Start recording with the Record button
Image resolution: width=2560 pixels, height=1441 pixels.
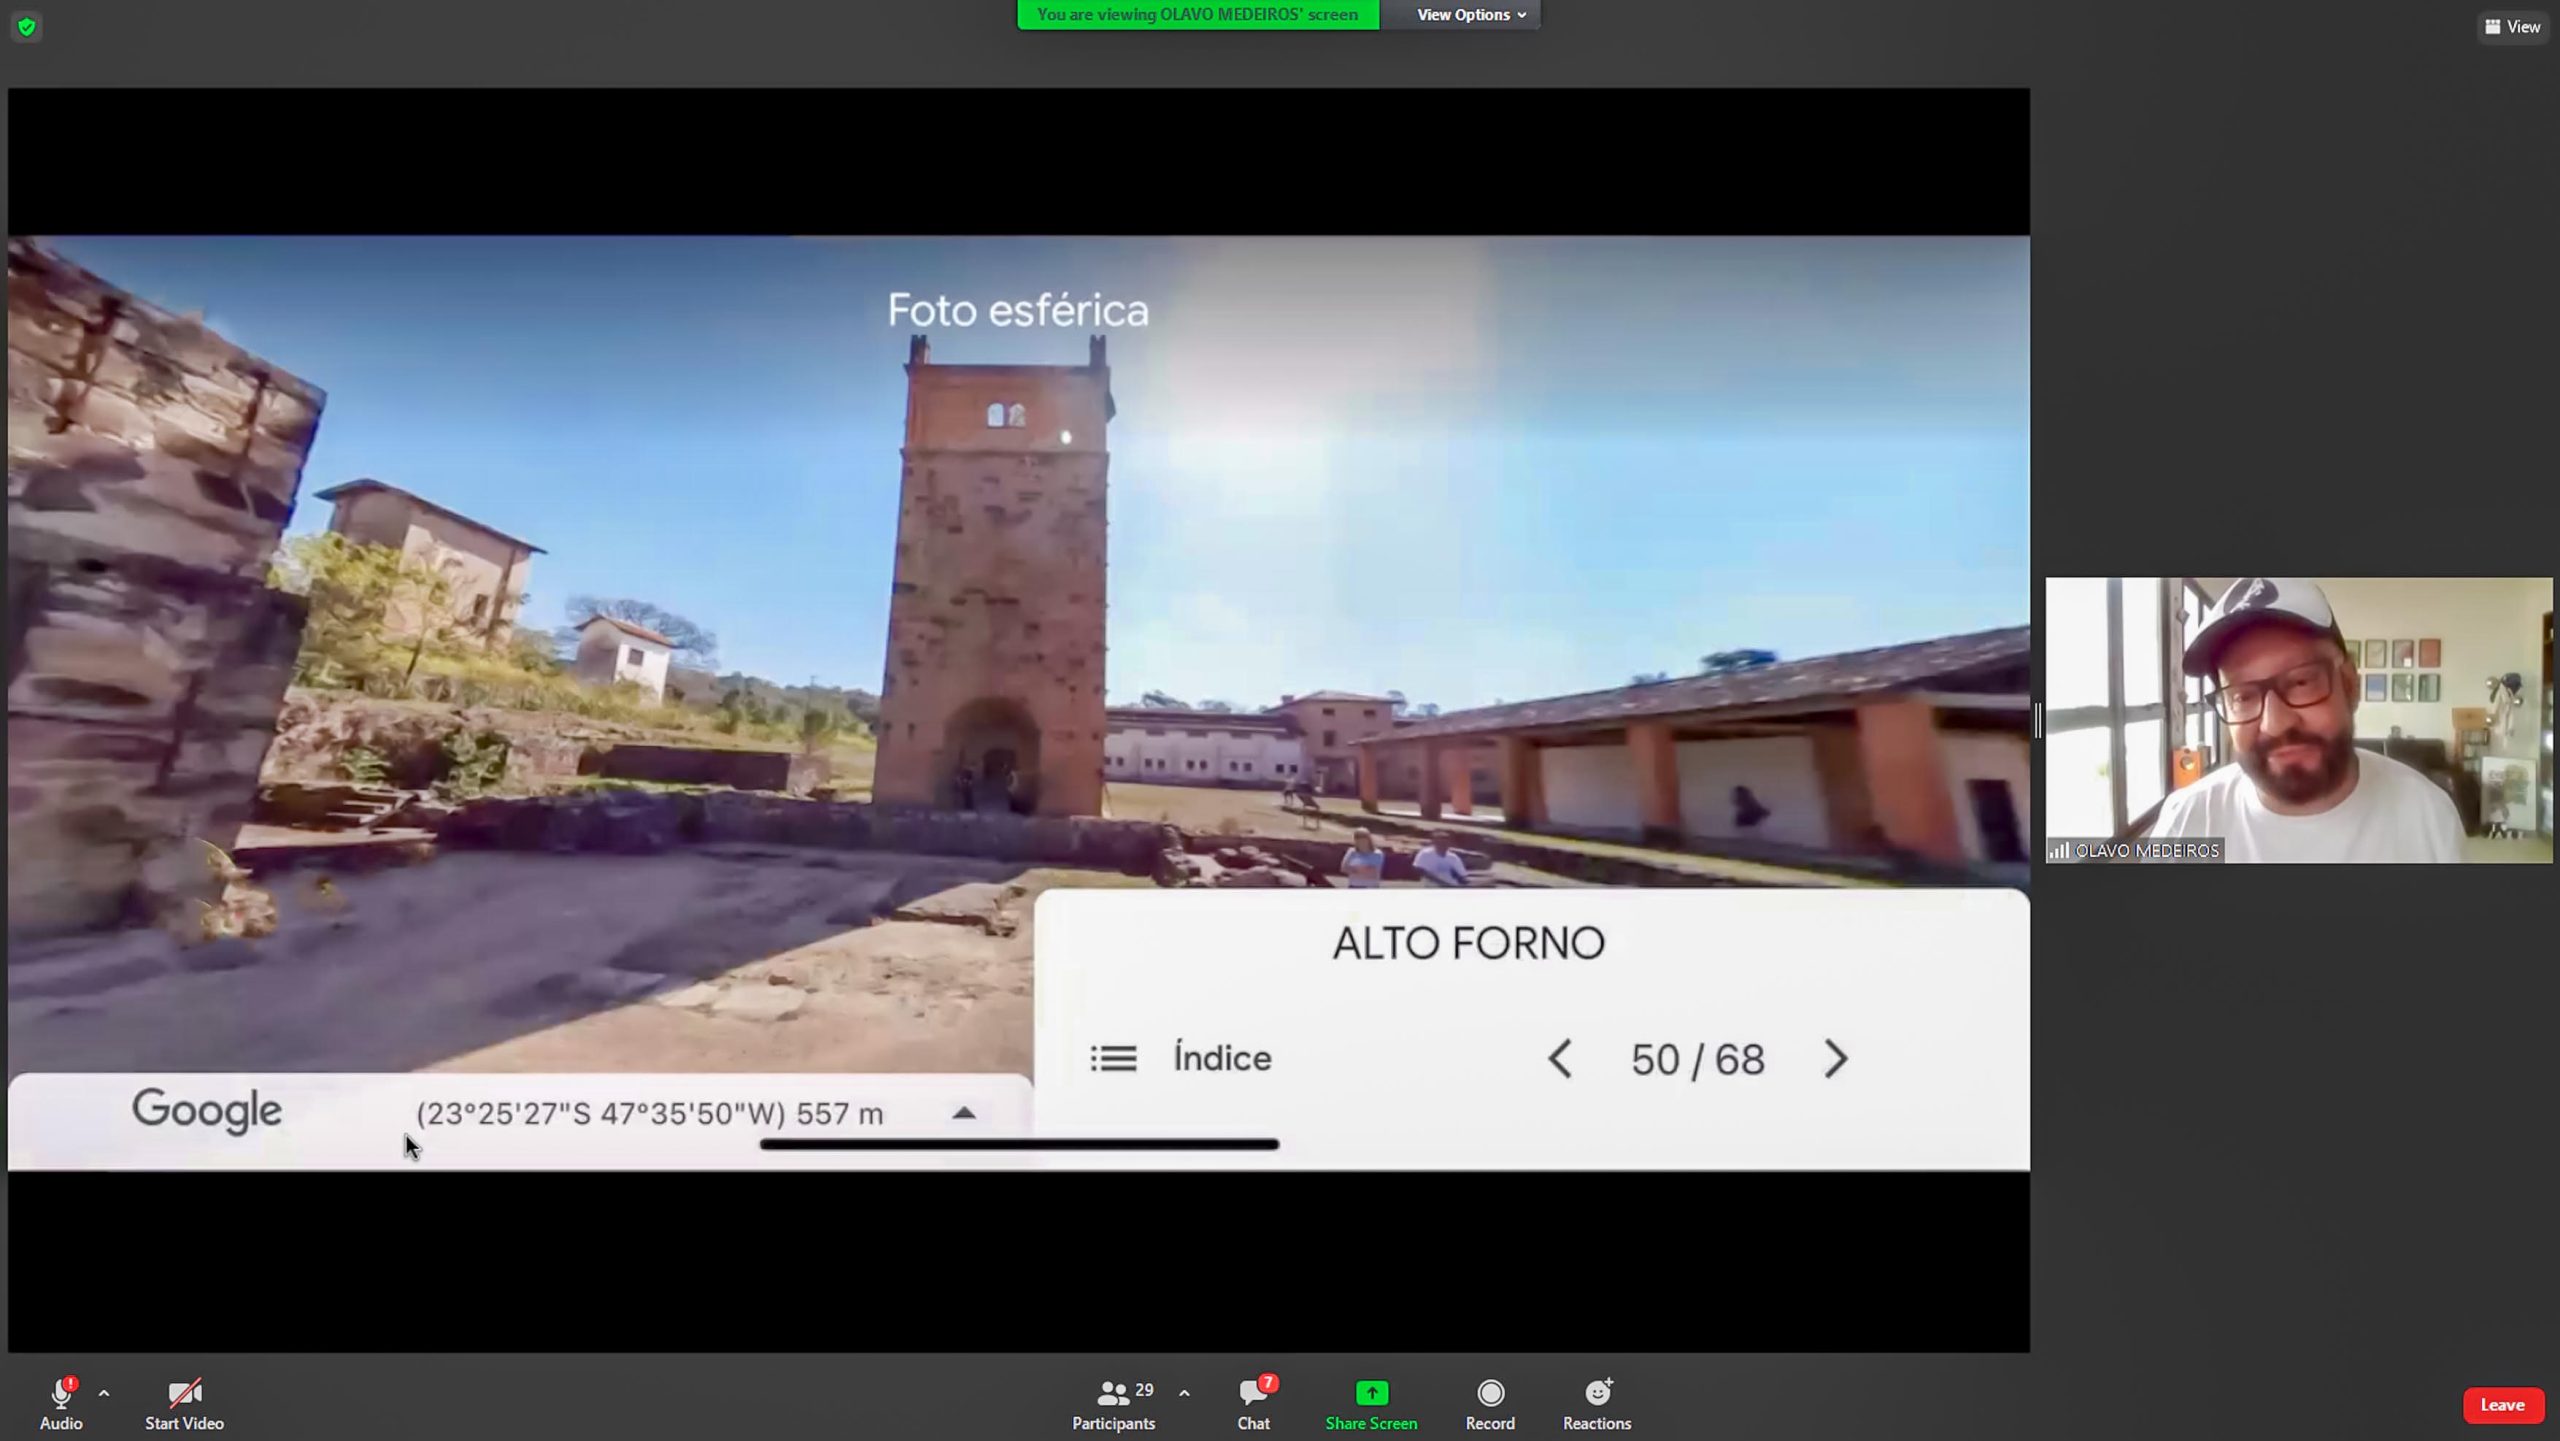(x=1490, y=1394)
